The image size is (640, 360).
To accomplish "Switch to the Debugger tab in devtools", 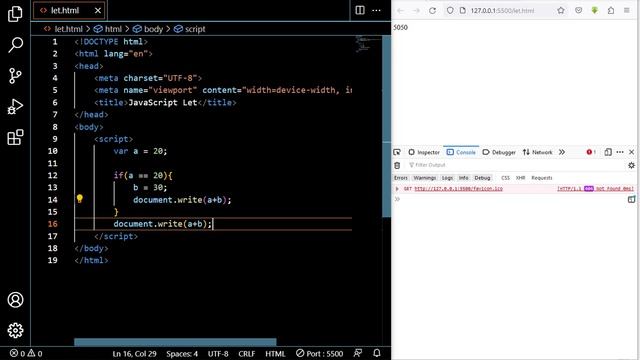I will click(x=499, y=152).
